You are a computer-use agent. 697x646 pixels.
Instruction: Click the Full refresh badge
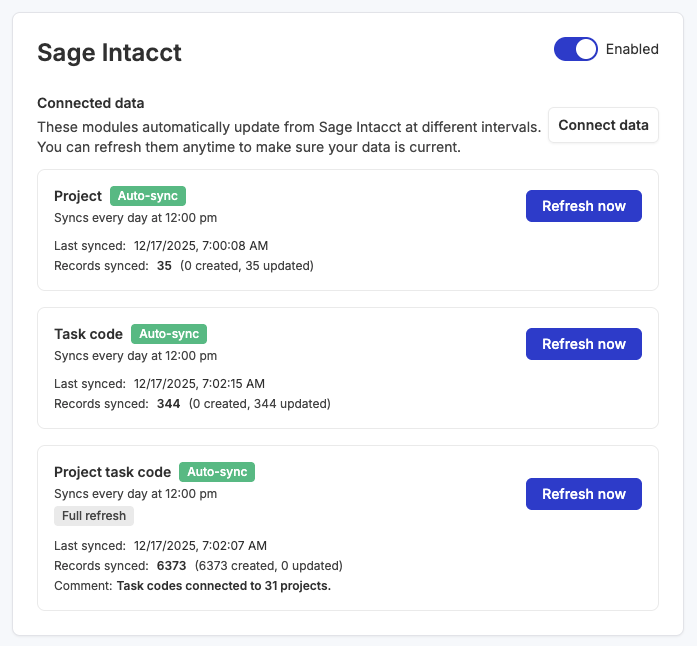point(94,516)
